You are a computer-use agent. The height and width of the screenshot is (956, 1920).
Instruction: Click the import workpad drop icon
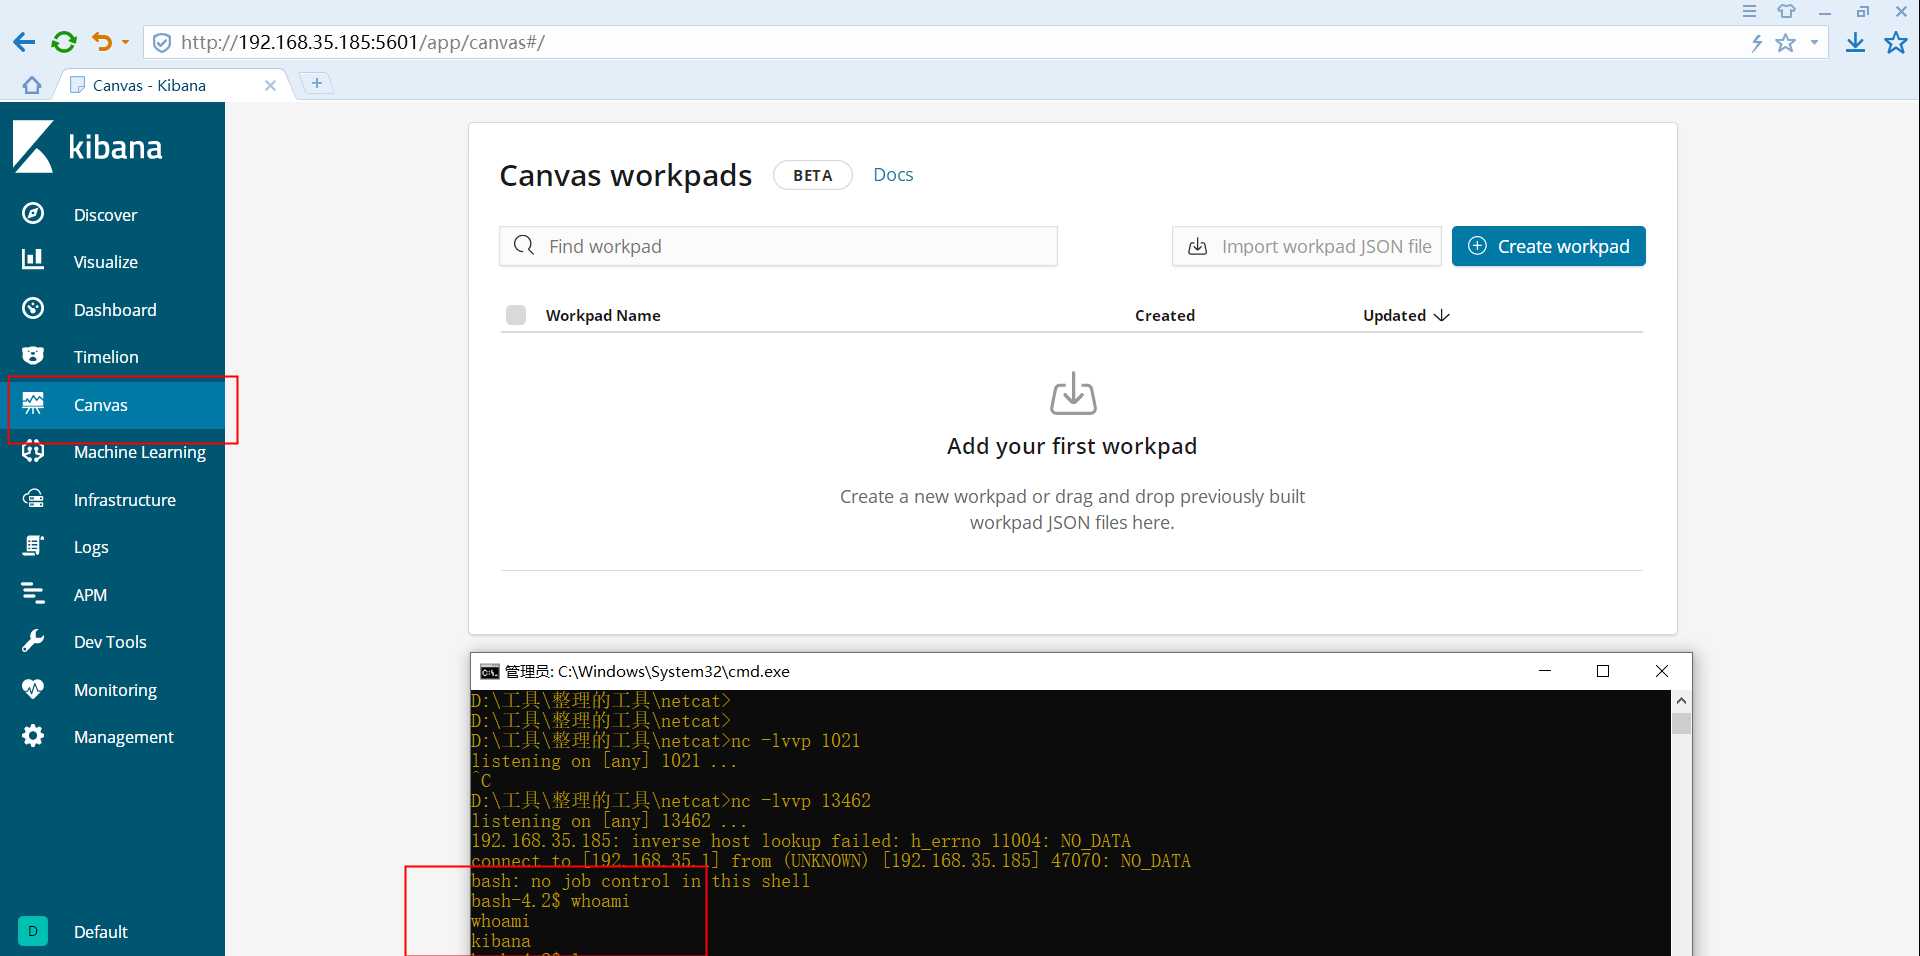tap(1073, 393)
